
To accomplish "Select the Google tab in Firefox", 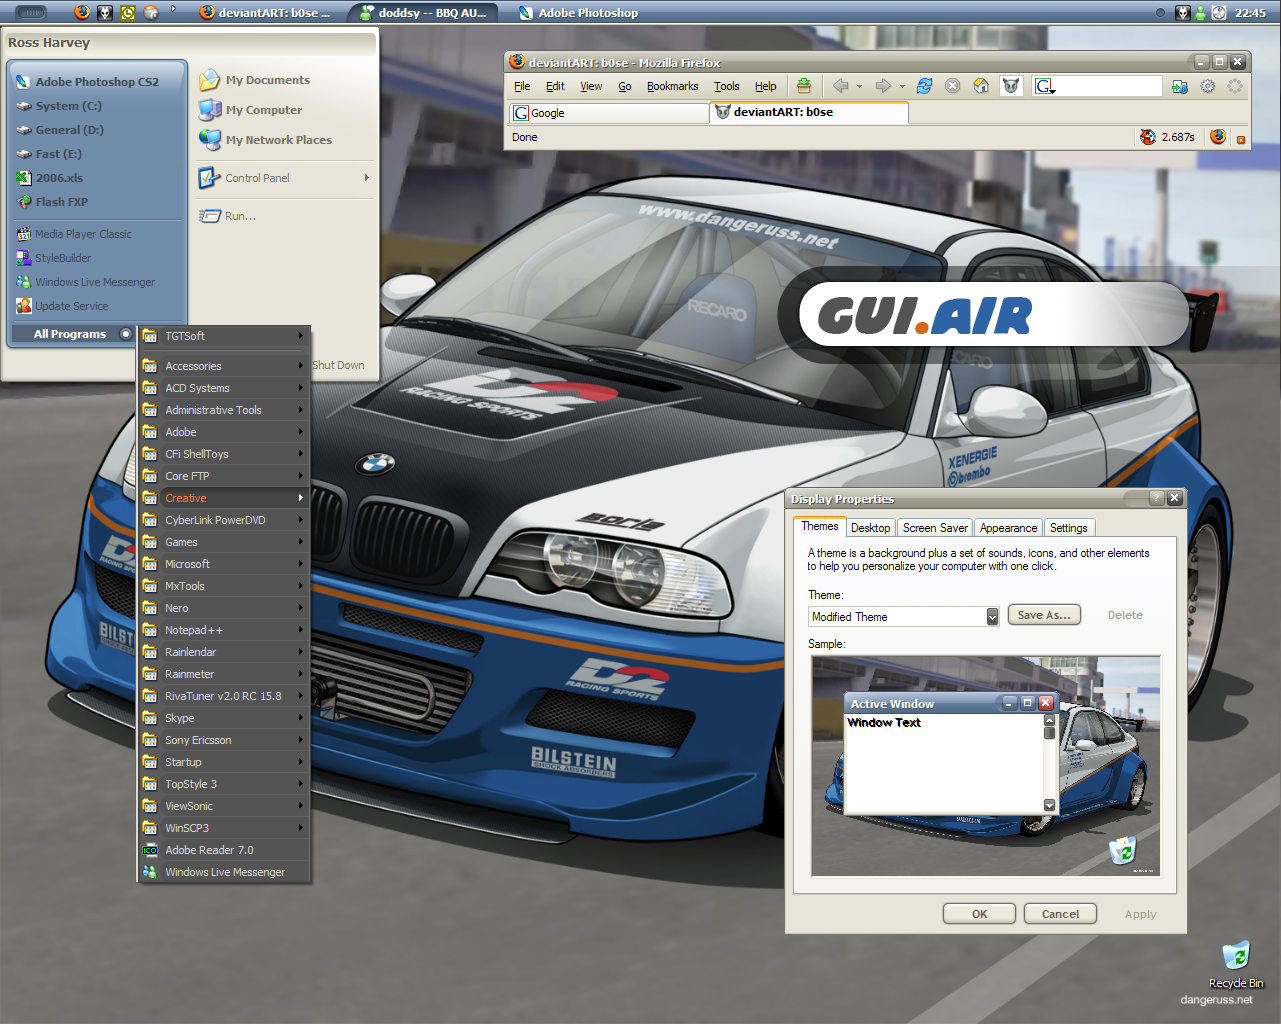I will point(609,113).
